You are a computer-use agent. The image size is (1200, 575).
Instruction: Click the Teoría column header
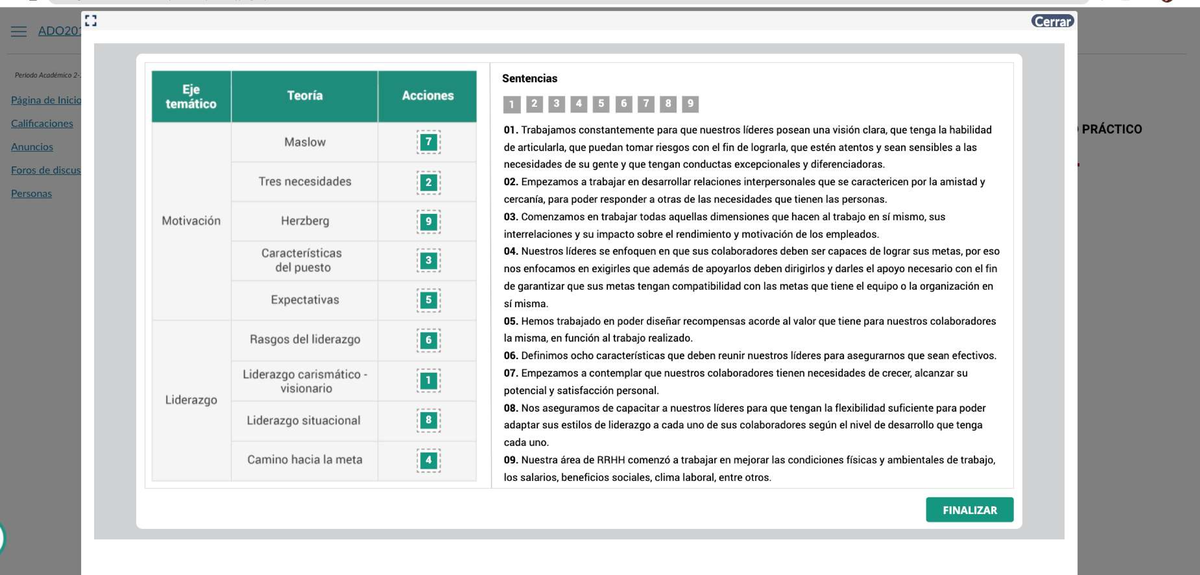click(x=305, y=96)
